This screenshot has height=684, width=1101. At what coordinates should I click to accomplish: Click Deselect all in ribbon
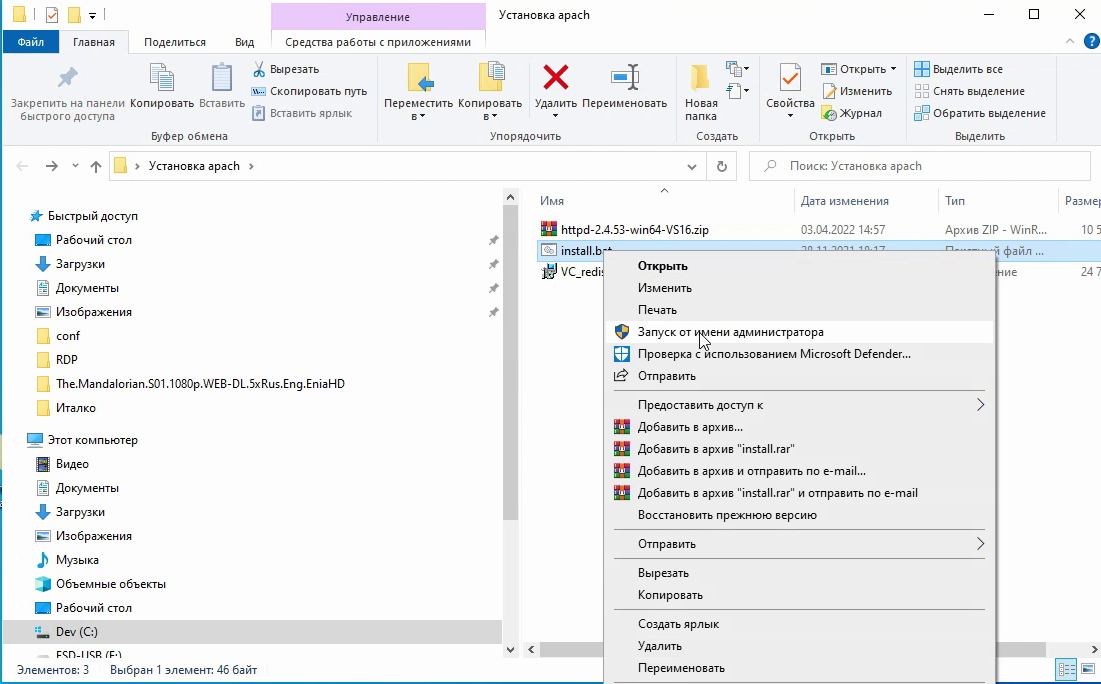[969, 91]
